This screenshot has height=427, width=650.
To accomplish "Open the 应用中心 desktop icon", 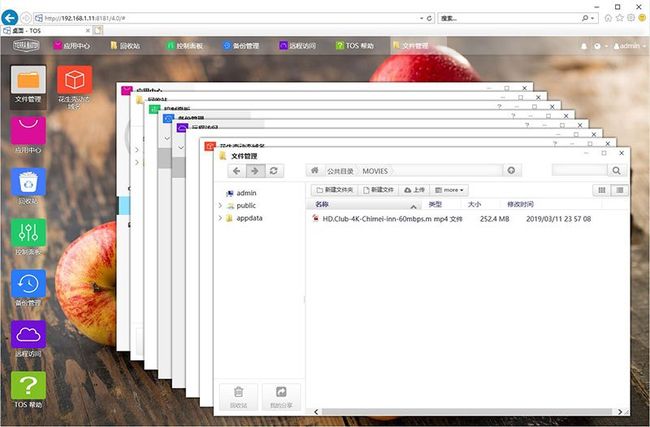I will 28,136.
